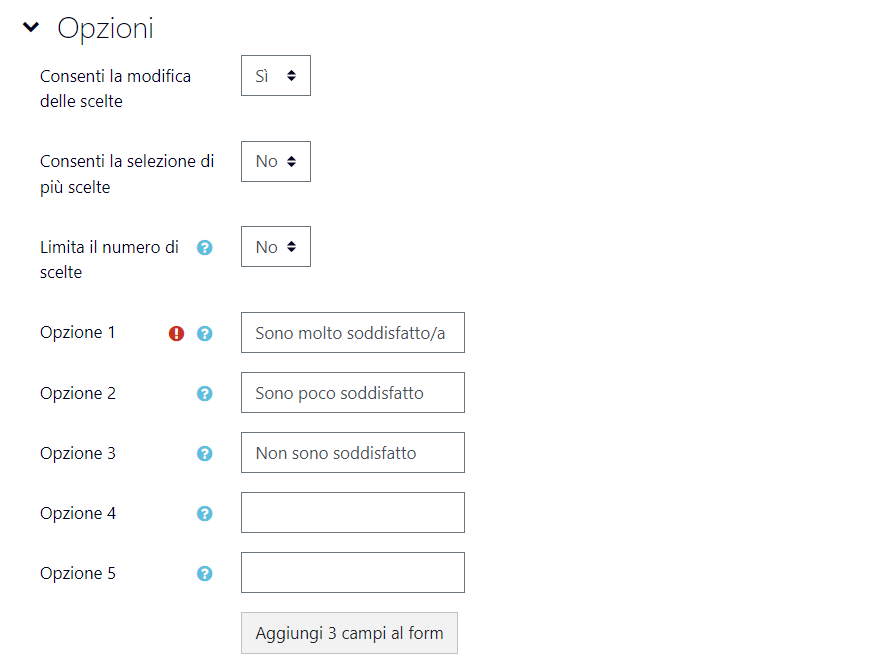Focus the Opzione 1 text field
Viewport: 877px width, 658px height.
pyautogui.click(x=353, y=332)
